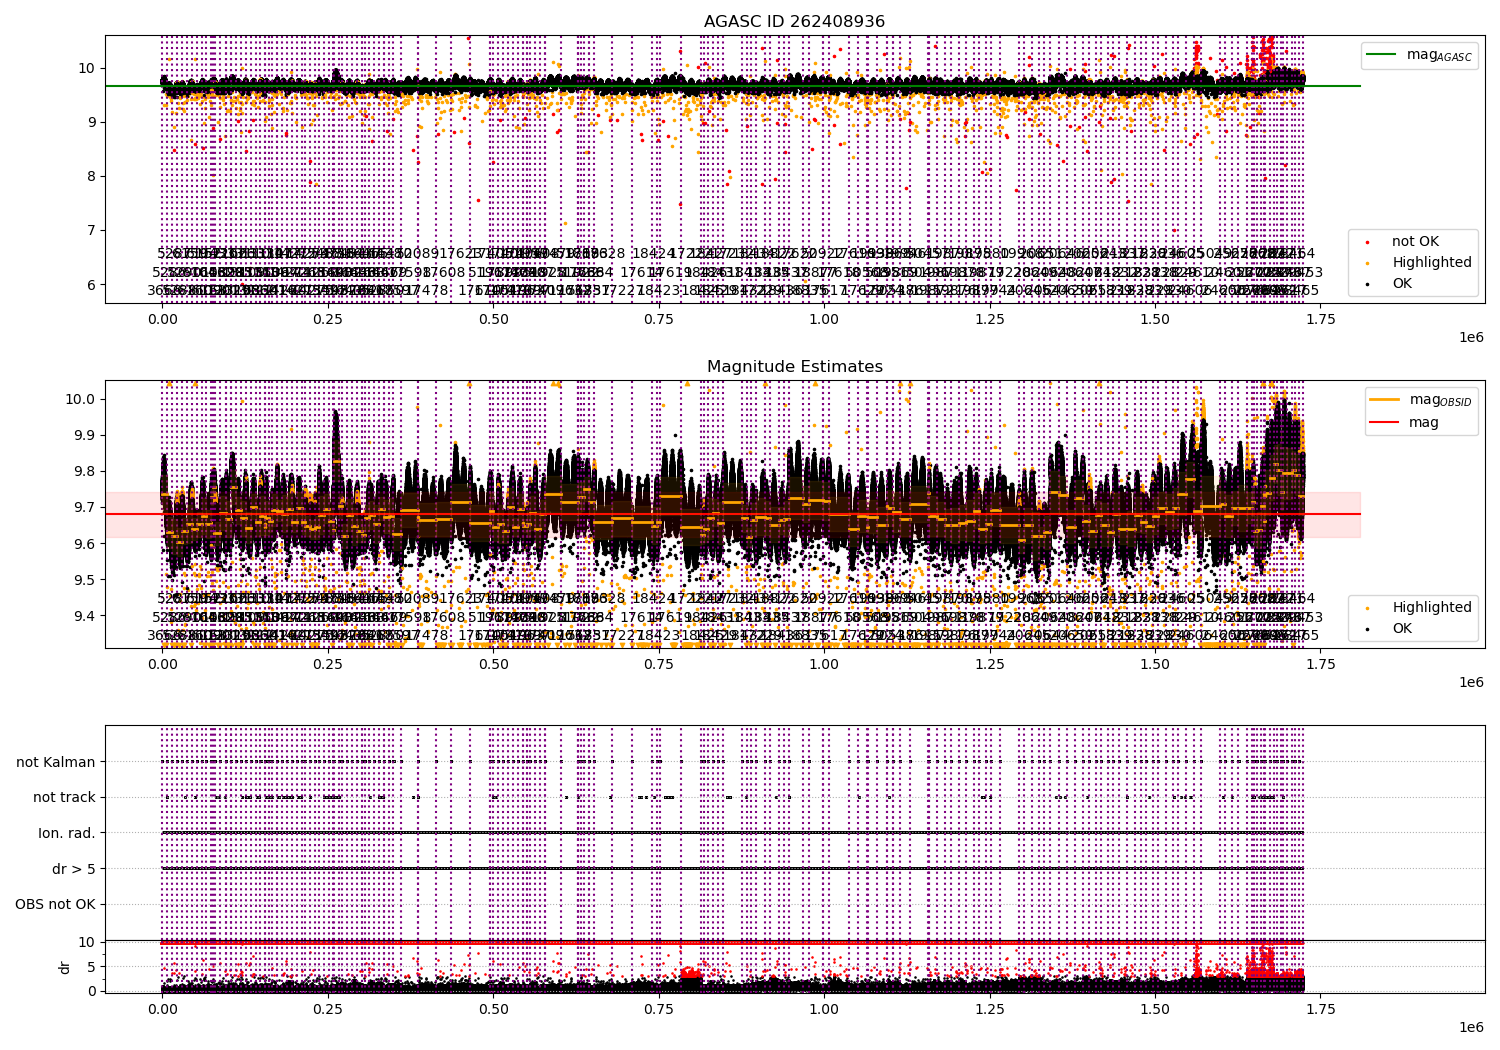This screenshot has height=1050, width=1500.
Task: Click the 'Ion. rad.' axis label
Action: tap(67, 833)
